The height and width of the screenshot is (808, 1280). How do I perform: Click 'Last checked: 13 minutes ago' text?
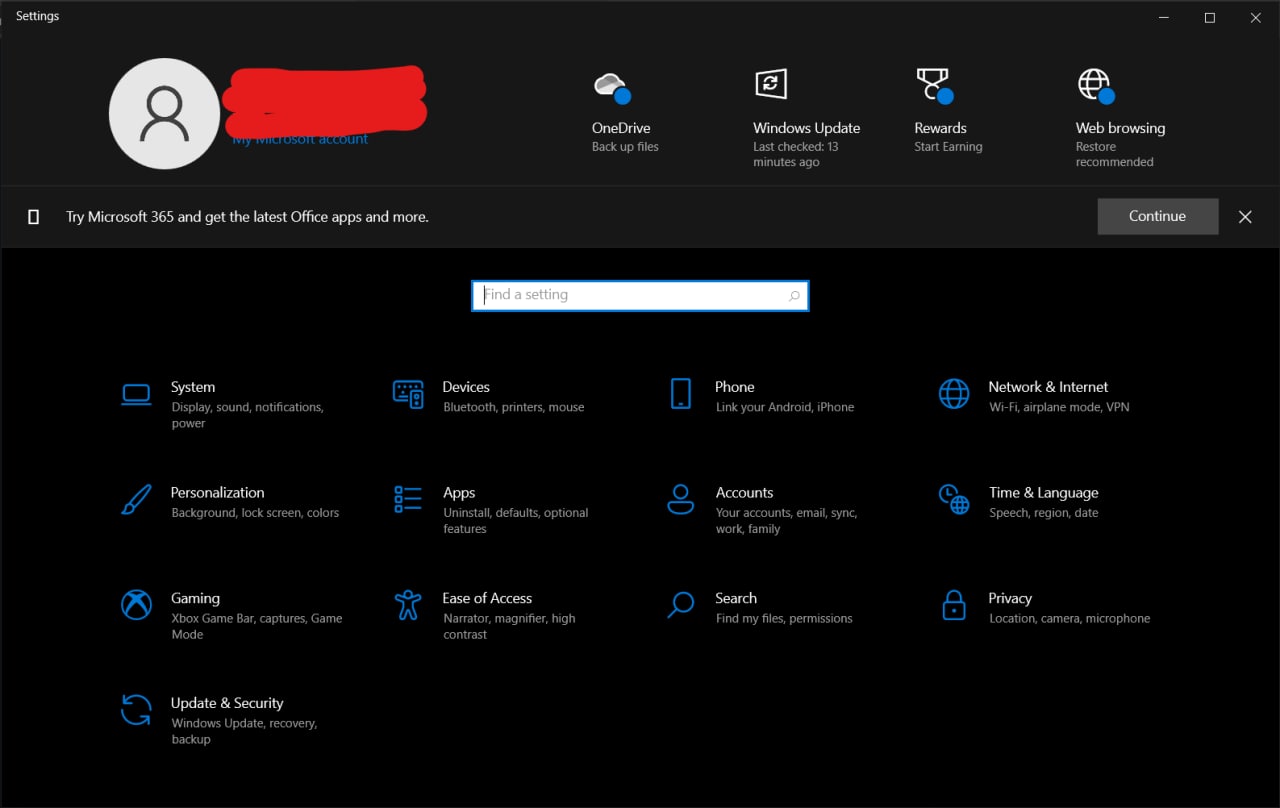pyautogui.click(x=796, y=154)
